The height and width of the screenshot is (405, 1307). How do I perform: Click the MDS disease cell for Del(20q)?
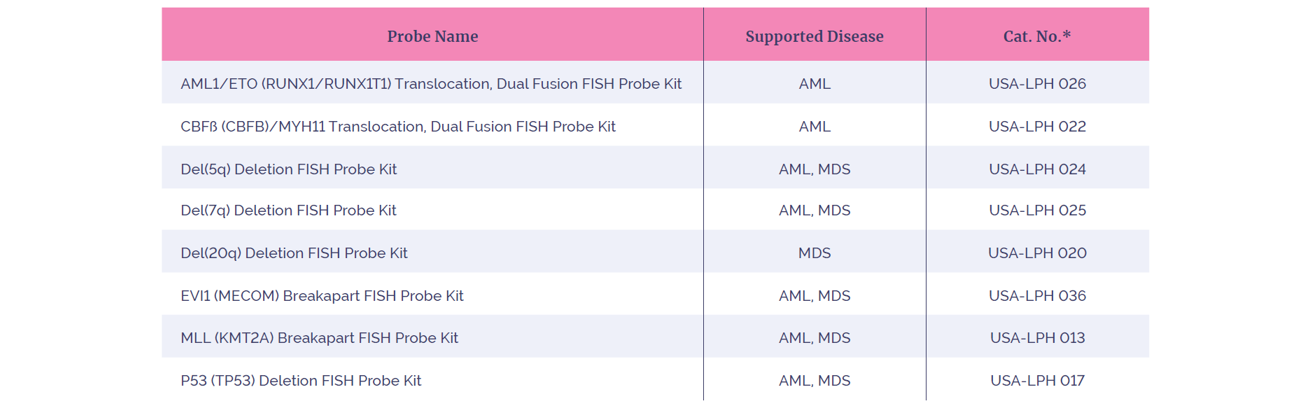(814, 254)
